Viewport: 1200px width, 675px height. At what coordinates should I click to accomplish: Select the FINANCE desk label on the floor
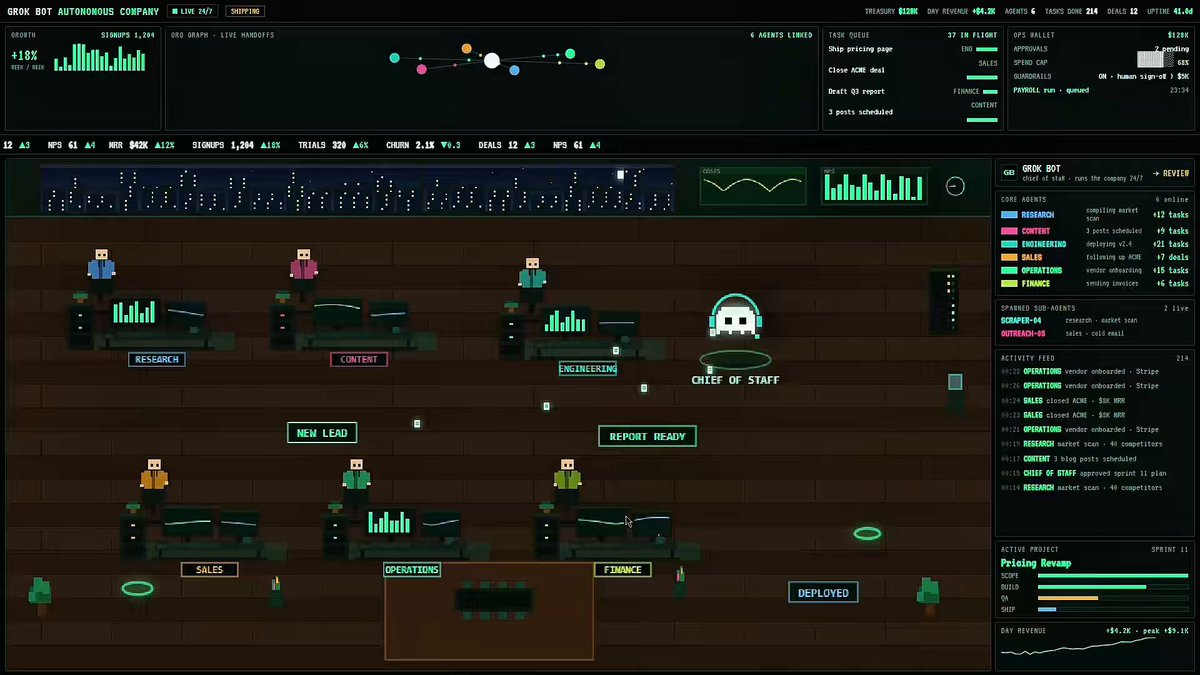point(623,570)
